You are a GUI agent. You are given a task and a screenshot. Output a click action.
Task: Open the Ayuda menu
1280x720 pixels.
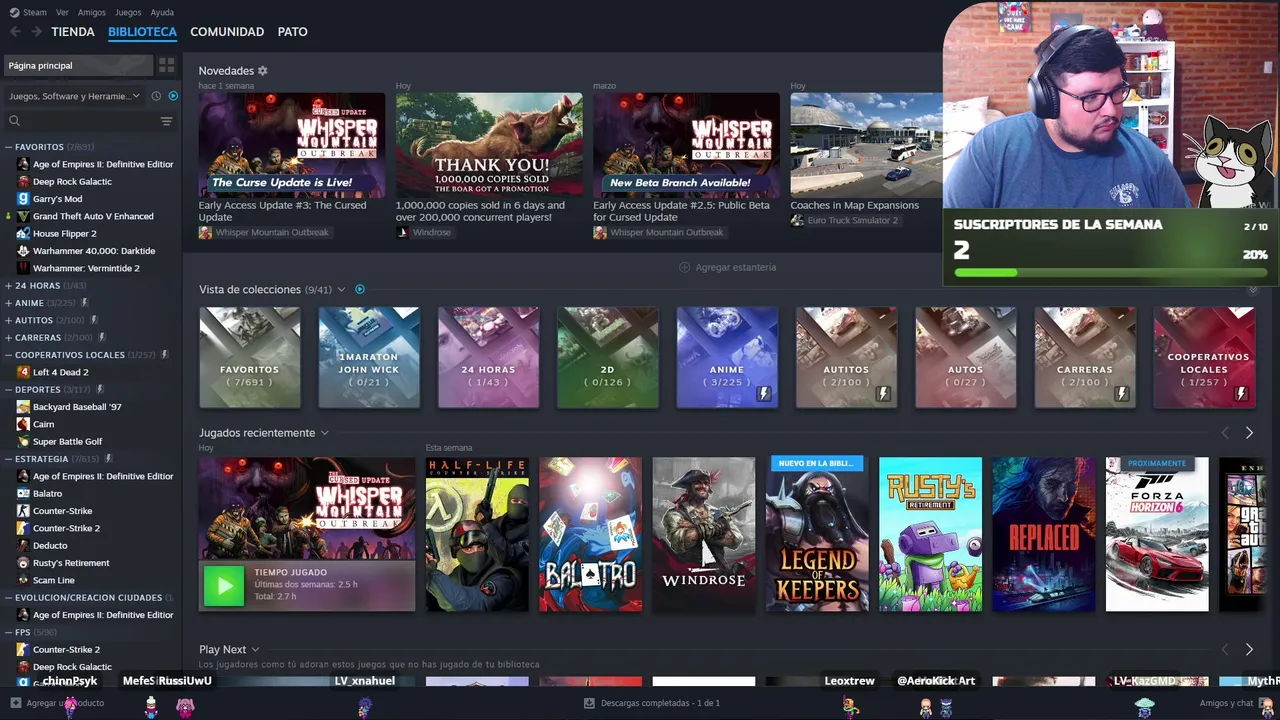162,12
